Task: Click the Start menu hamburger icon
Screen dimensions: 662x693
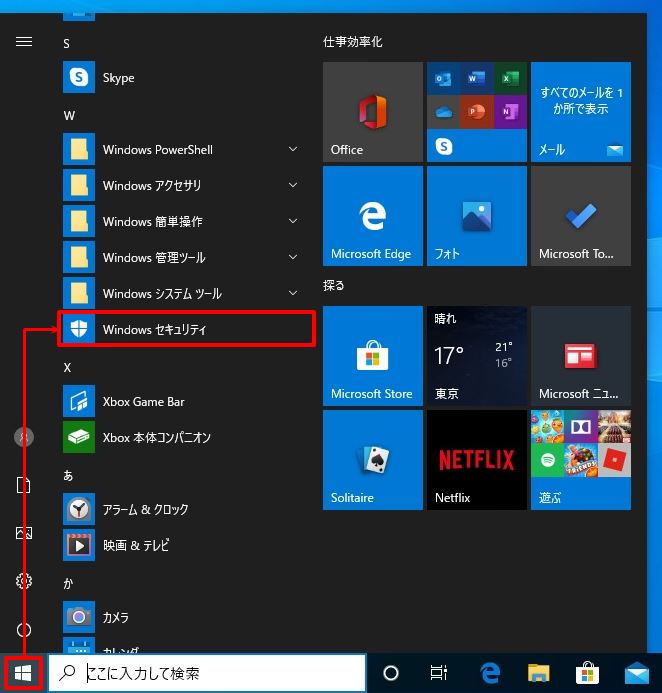Action: [24, 42]
